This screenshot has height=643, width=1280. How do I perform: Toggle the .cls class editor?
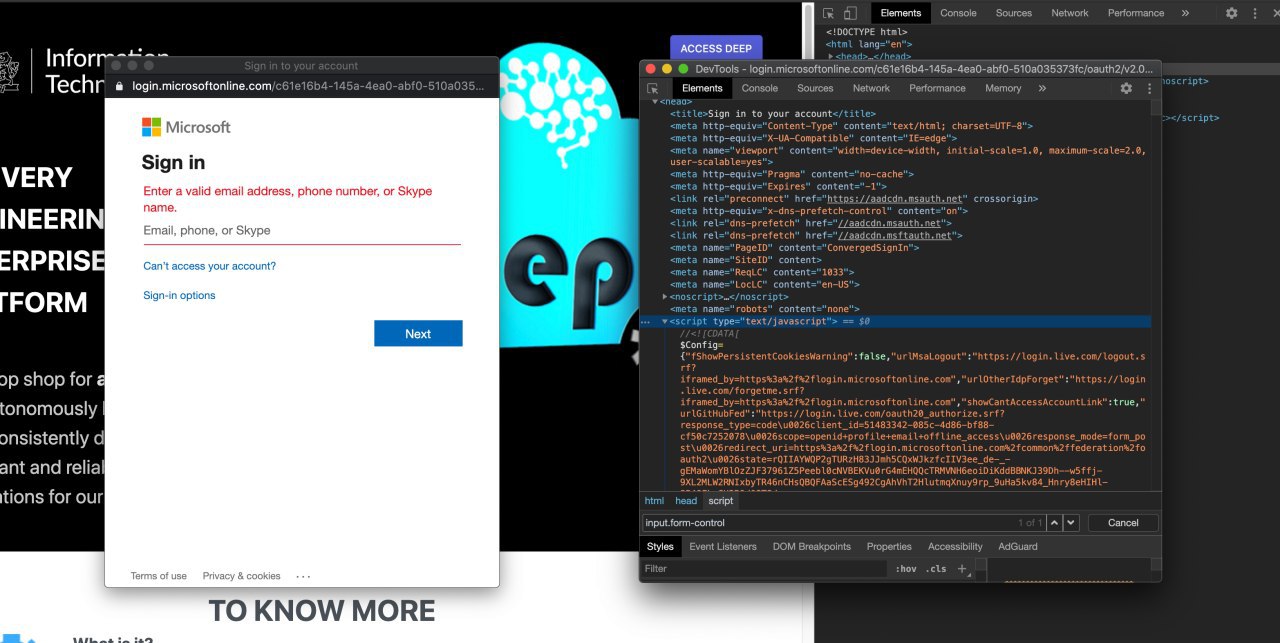point(936,569)
